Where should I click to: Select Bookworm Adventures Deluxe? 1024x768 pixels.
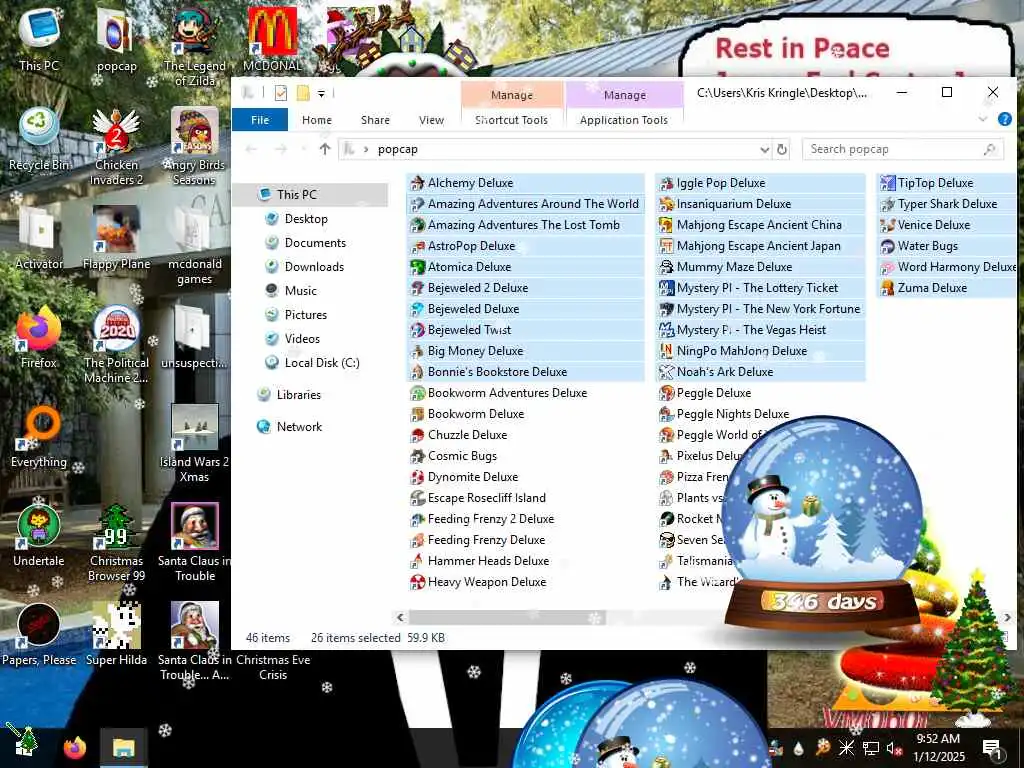pos(498,392)
